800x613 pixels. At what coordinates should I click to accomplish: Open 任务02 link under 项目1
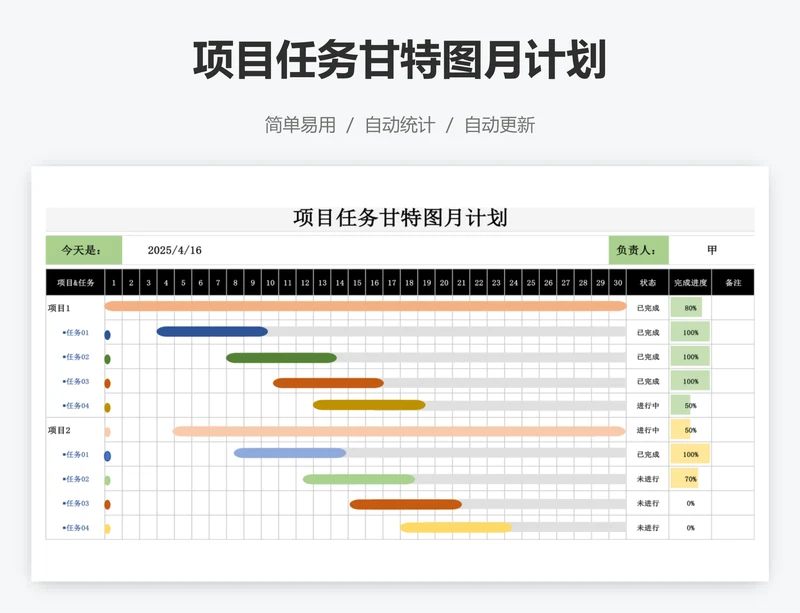coord(76,357)
